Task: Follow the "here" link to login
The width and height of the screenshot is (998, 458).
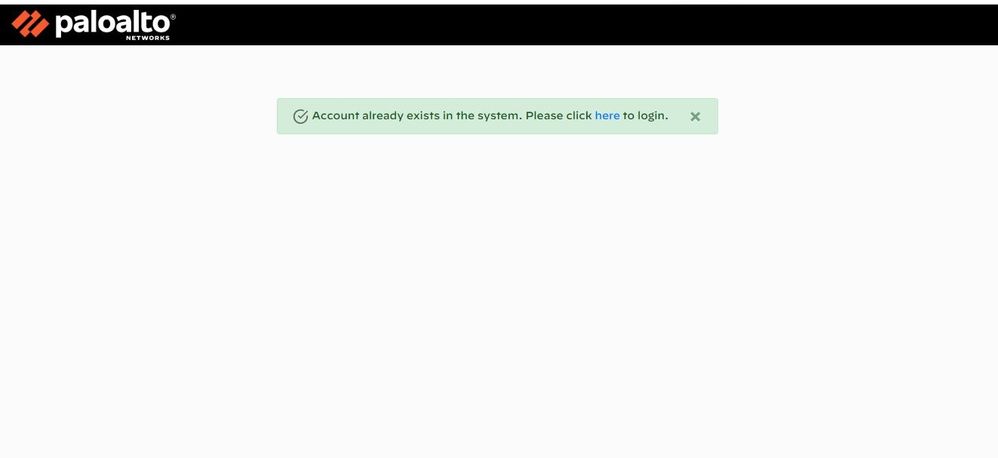Action: click(607, 116)
